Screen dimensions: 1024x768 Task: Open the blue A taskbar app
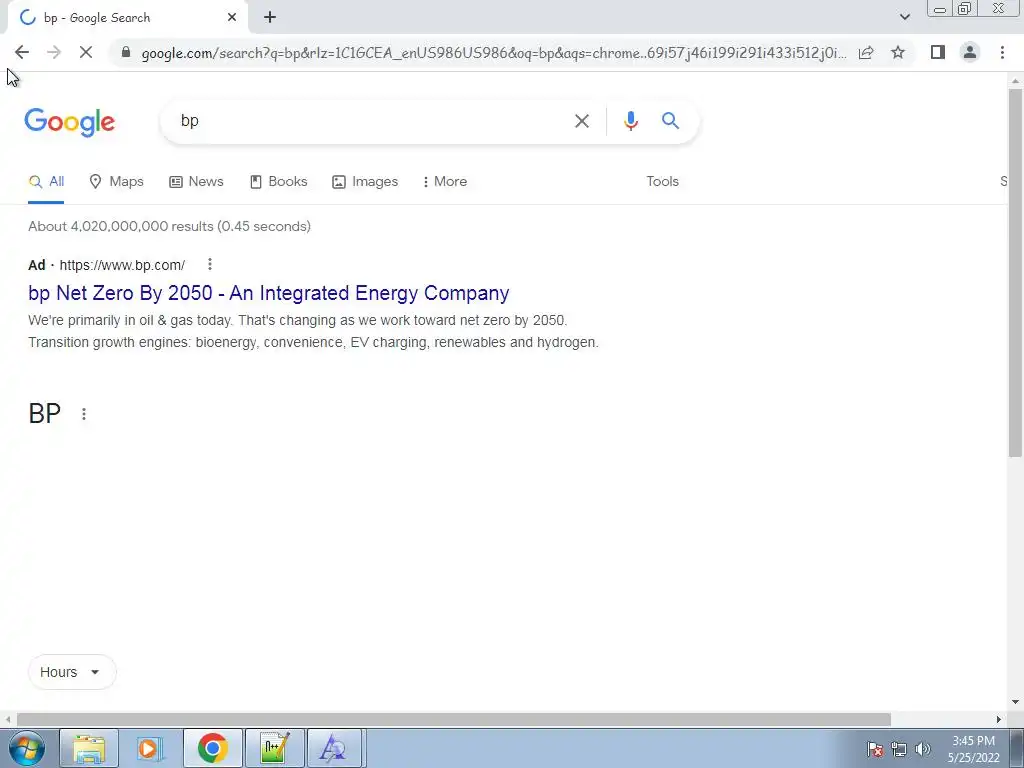click(x=333, y=748)
